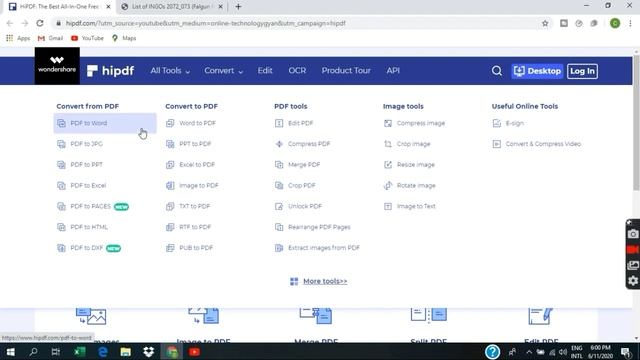This screenshot has height=360, width=640.
Task: Open the Apps bookmark shortcut
Action: tap(18, 38)
